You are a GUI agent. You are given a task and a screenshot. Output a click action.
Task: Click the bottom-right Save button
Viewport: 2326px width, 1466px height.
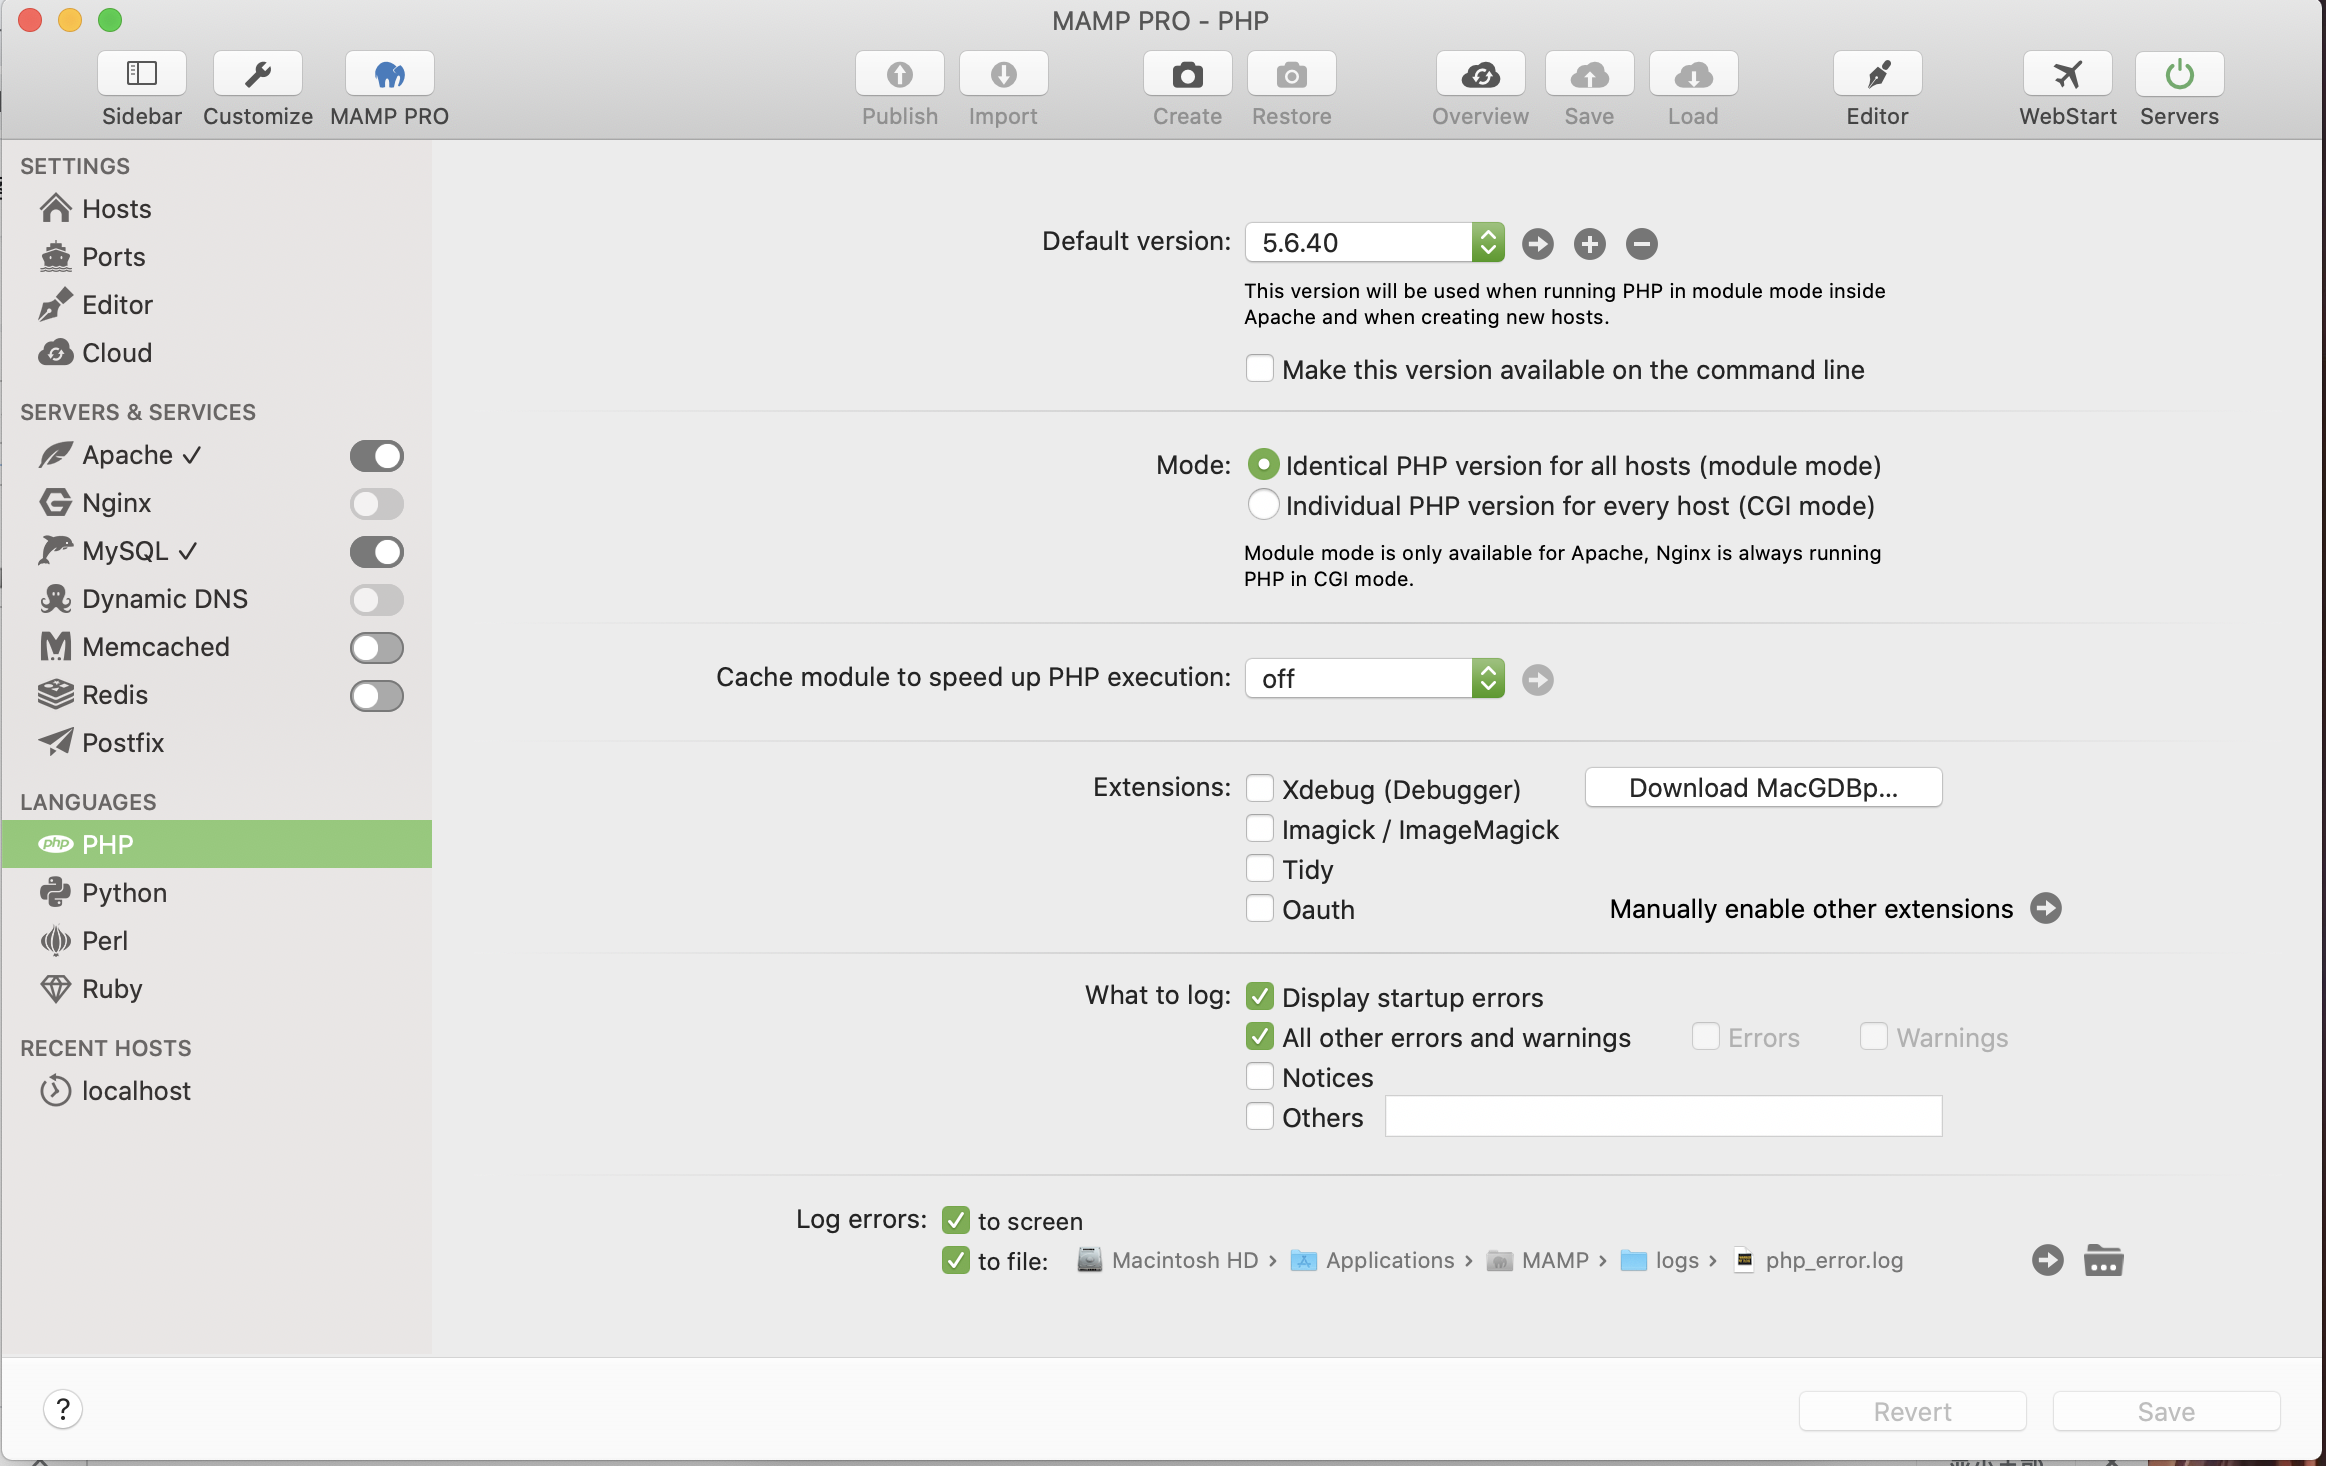point(2167,1411)
